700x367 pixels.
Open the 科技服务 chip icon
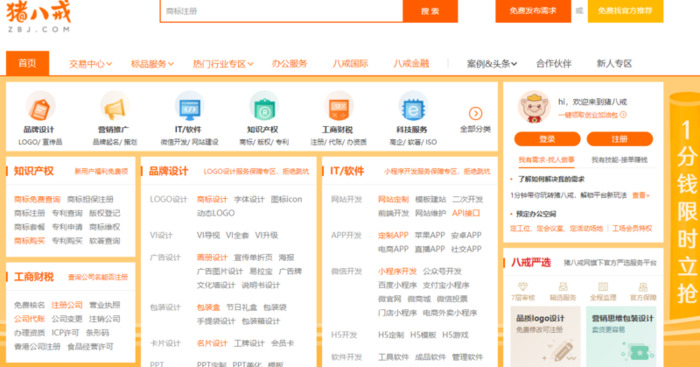pos(412,107)
